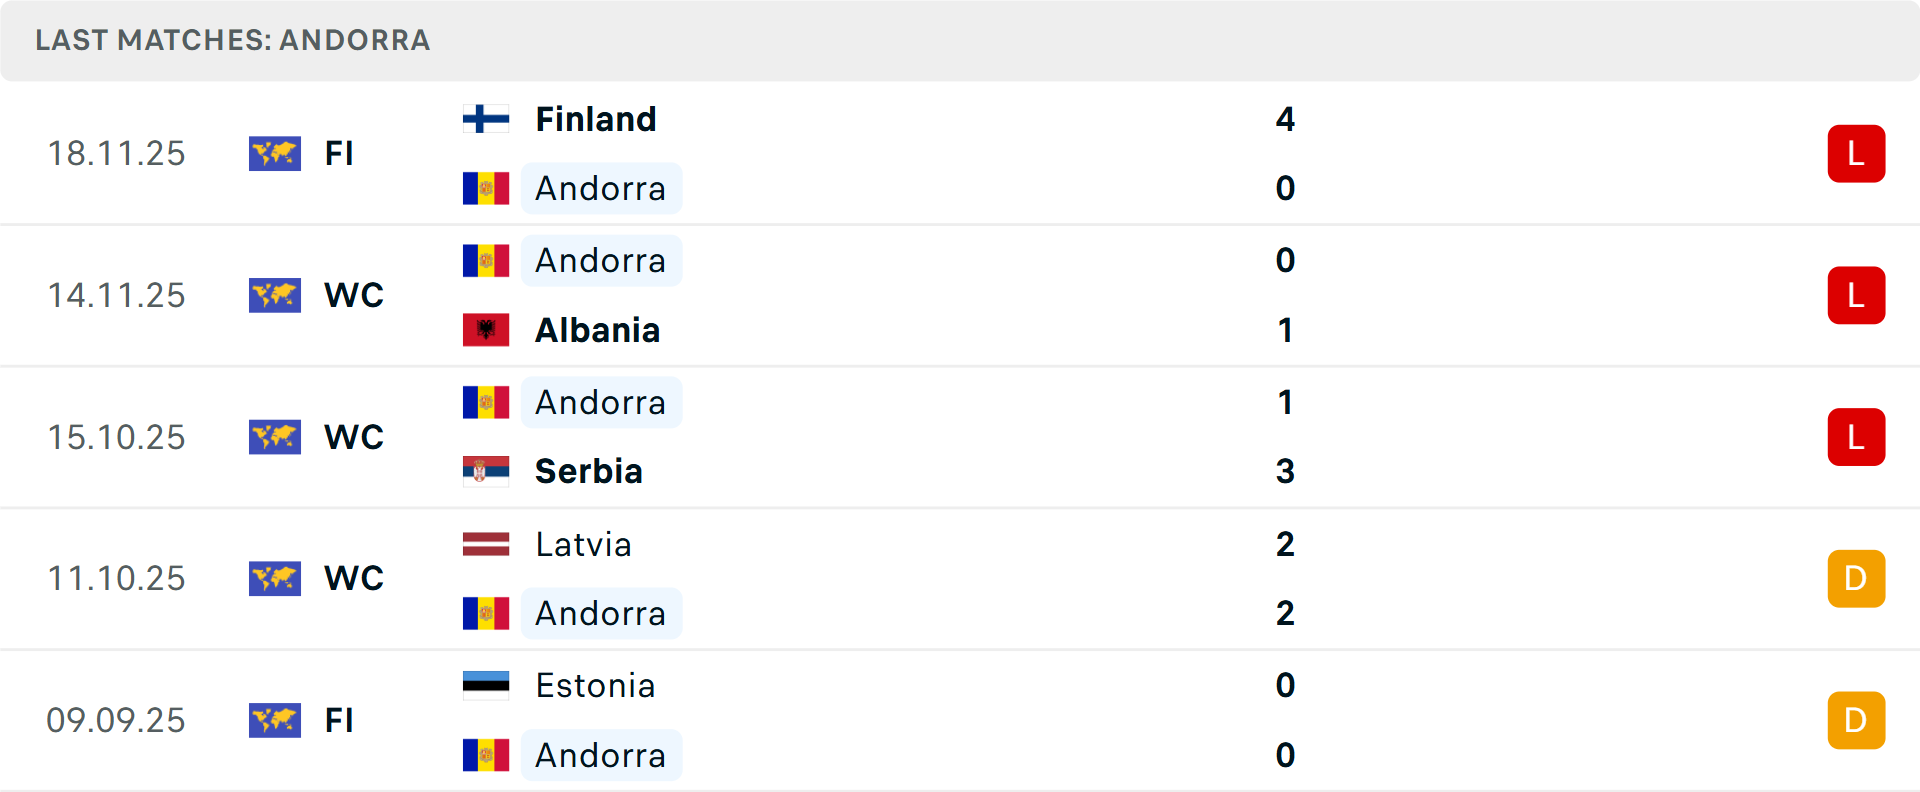The image size is (1920, 792).
Task: Click the Albania flag icon
Action: pos(487,330)
